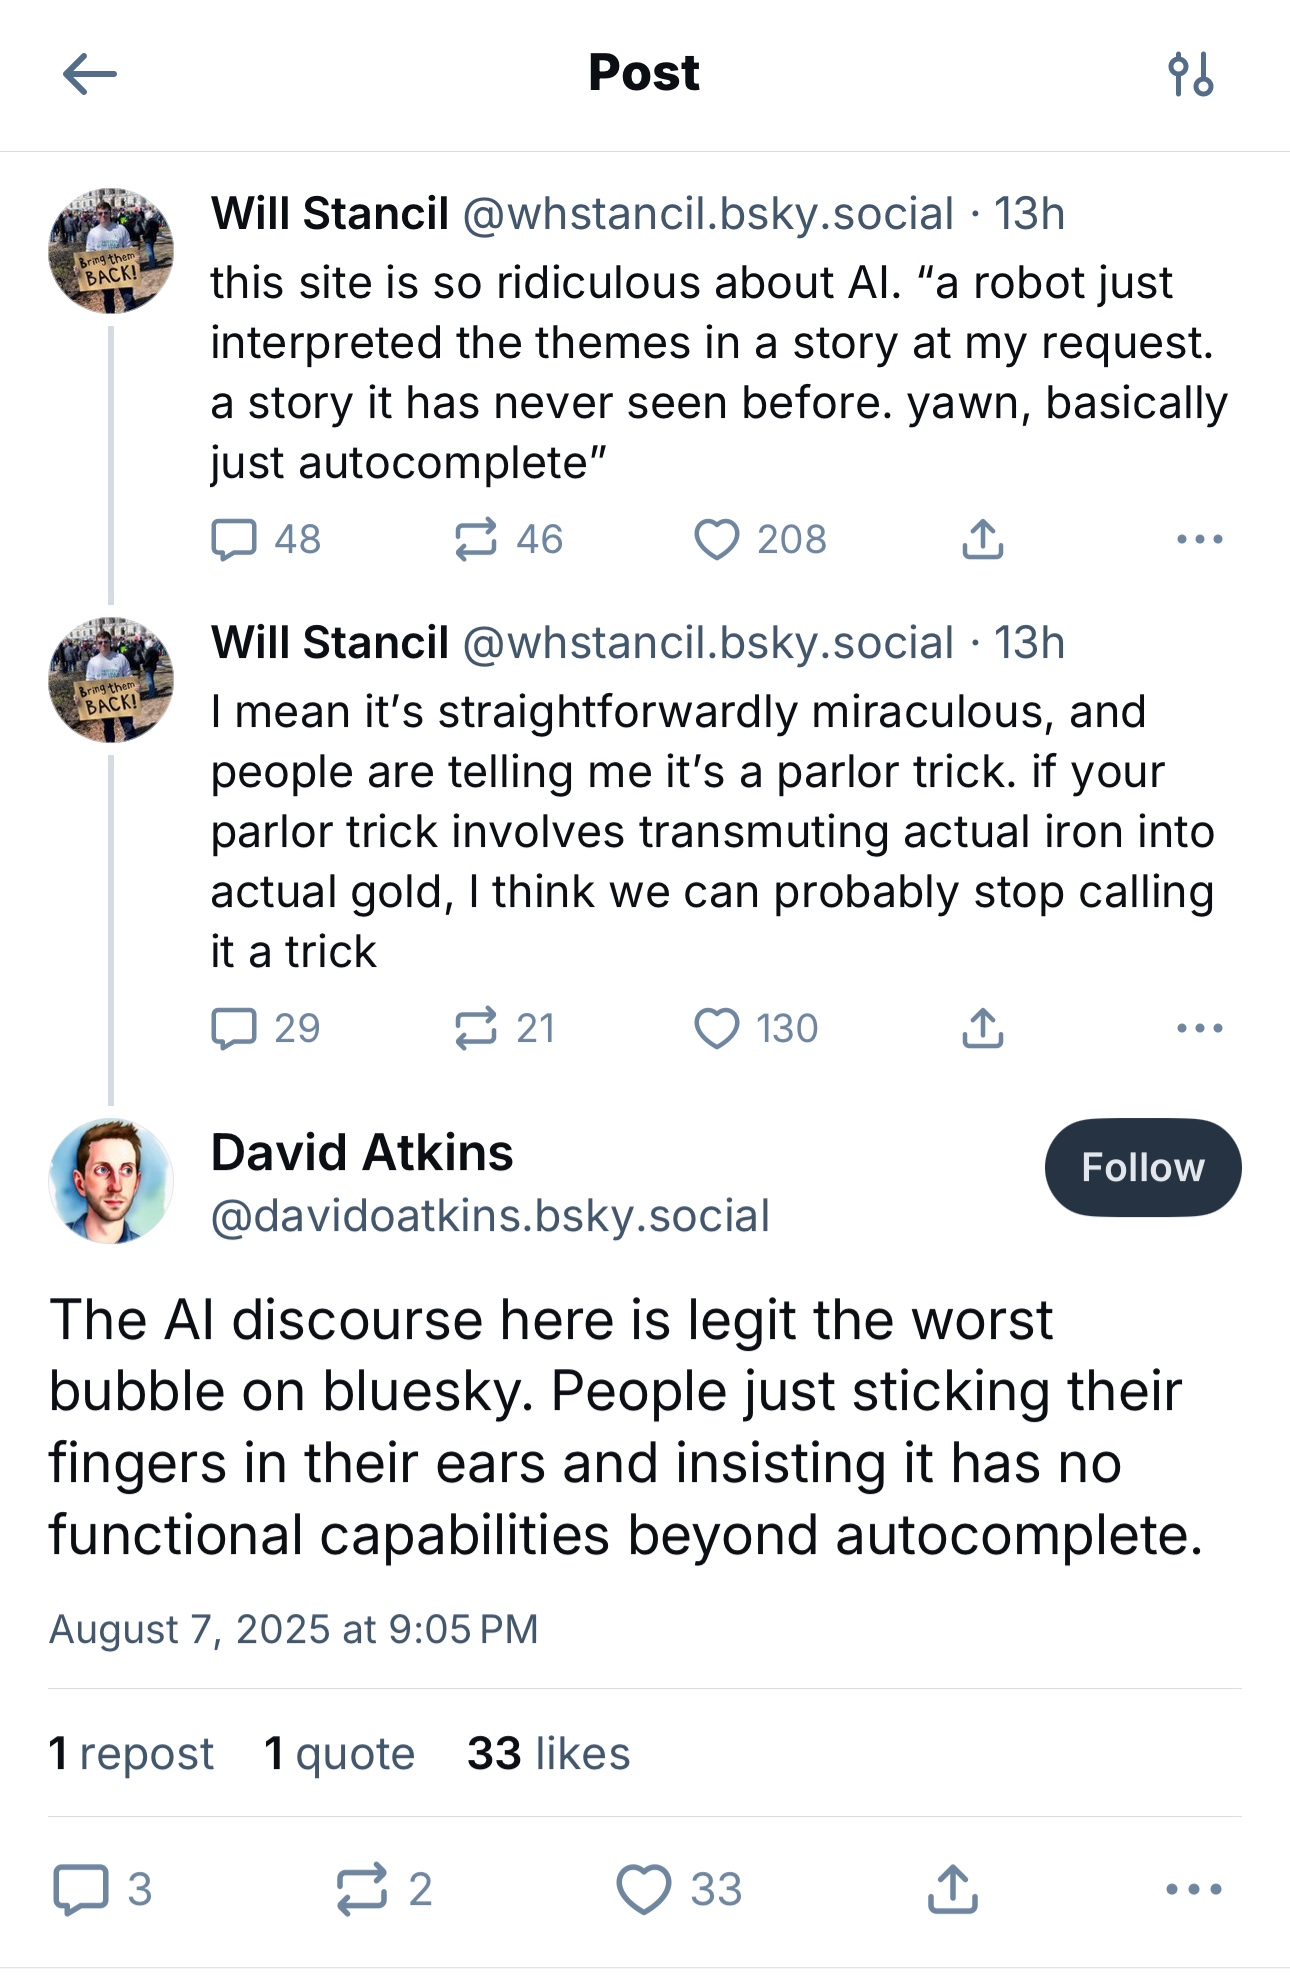Open David Atkins' profile avatar

111,1181
